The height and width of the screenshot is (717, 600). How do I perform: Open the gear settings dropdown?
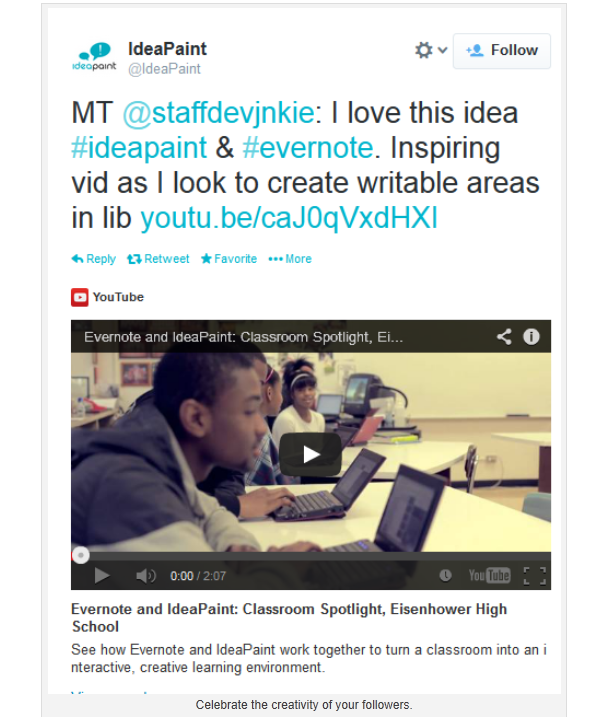(430, 50)
